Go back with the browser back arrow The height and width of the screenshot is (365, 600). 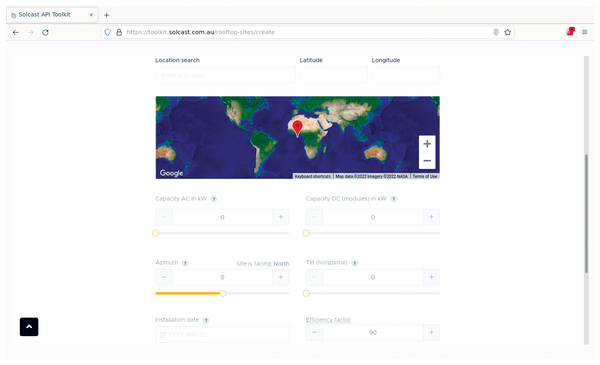16,33
